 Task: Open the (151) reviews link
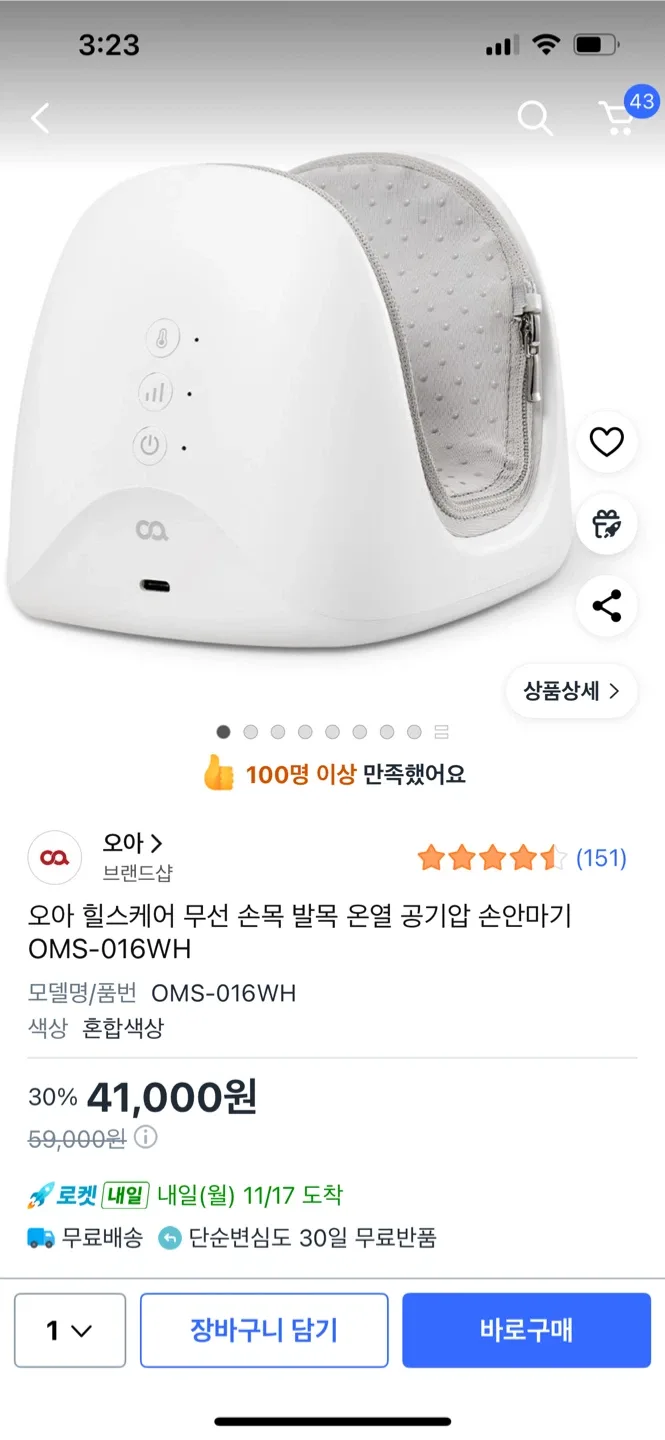click(x=601, y=858)
